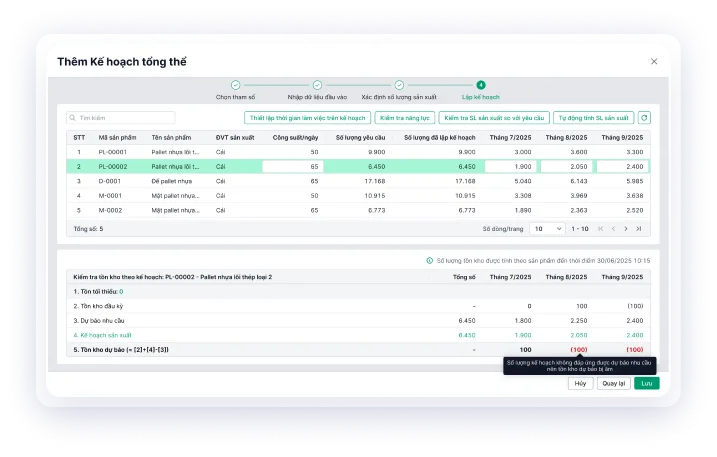Go to the next table page
The width and height of the screenshot is (717, 457).
[627, 229]
